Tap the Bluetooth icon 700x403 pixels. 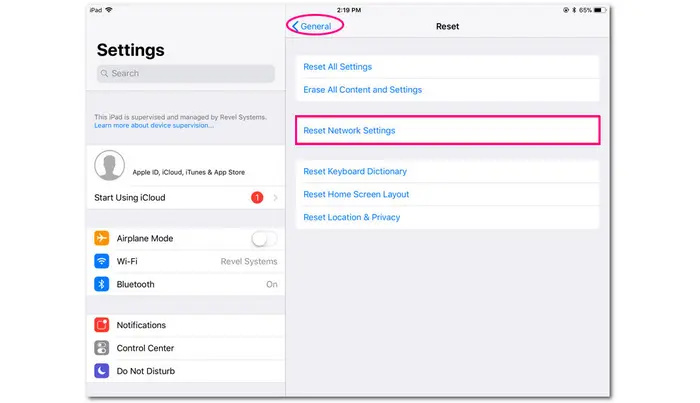101,284
